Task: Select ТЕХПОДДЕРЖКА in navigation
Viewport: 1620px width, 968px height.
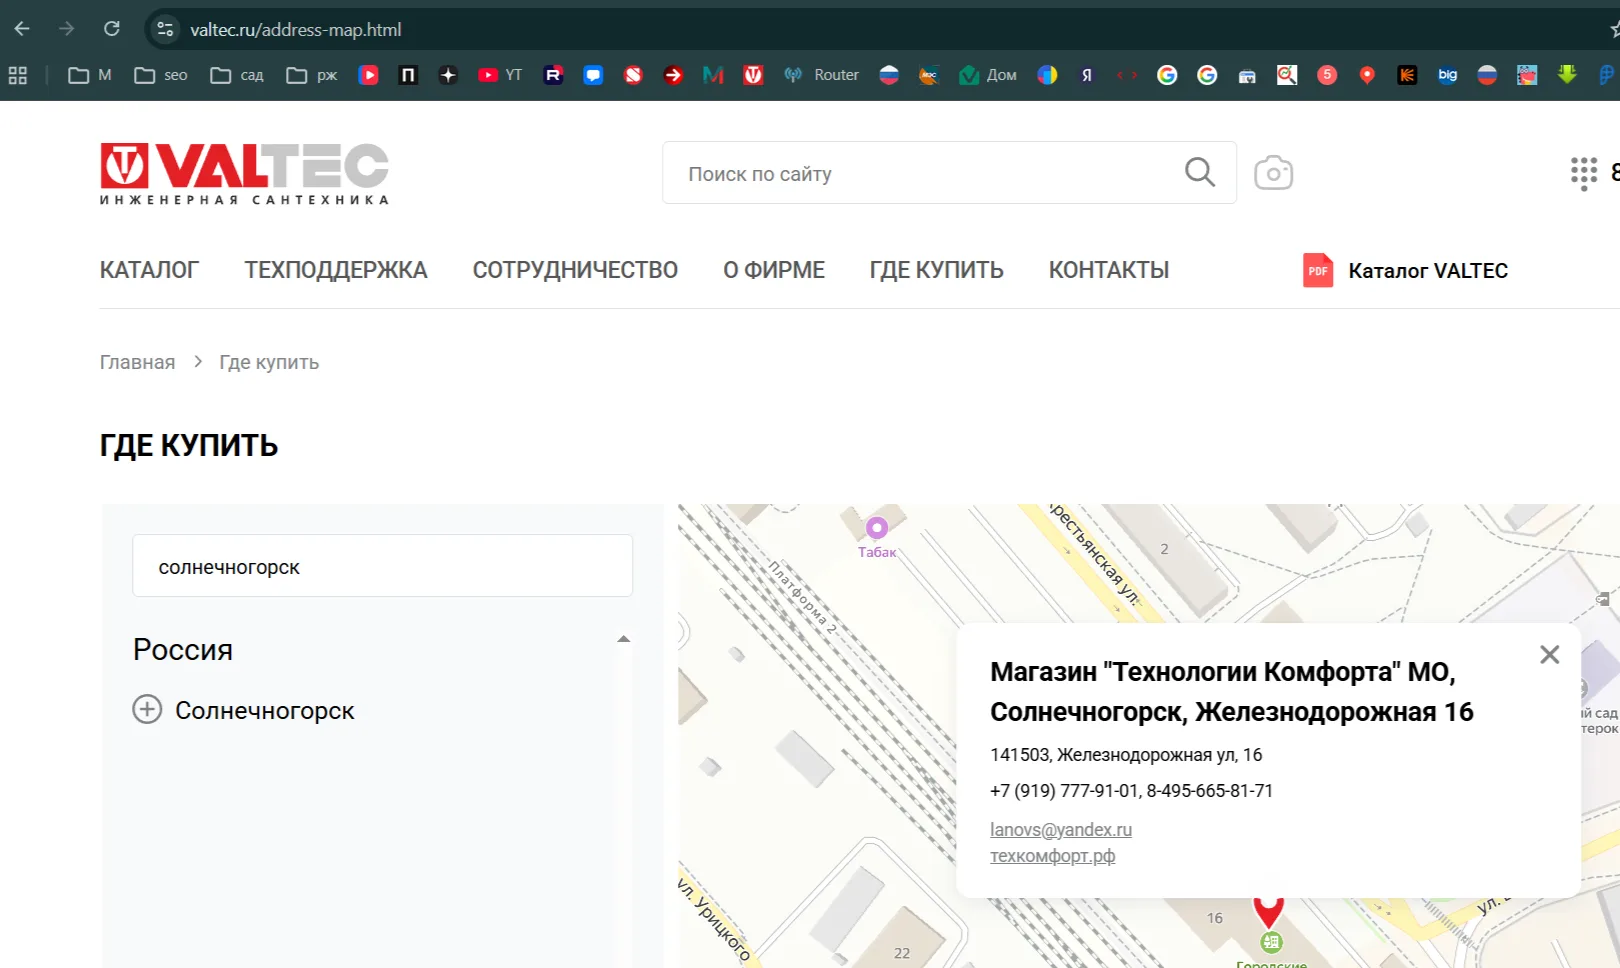Action: (x=336, y=270)
